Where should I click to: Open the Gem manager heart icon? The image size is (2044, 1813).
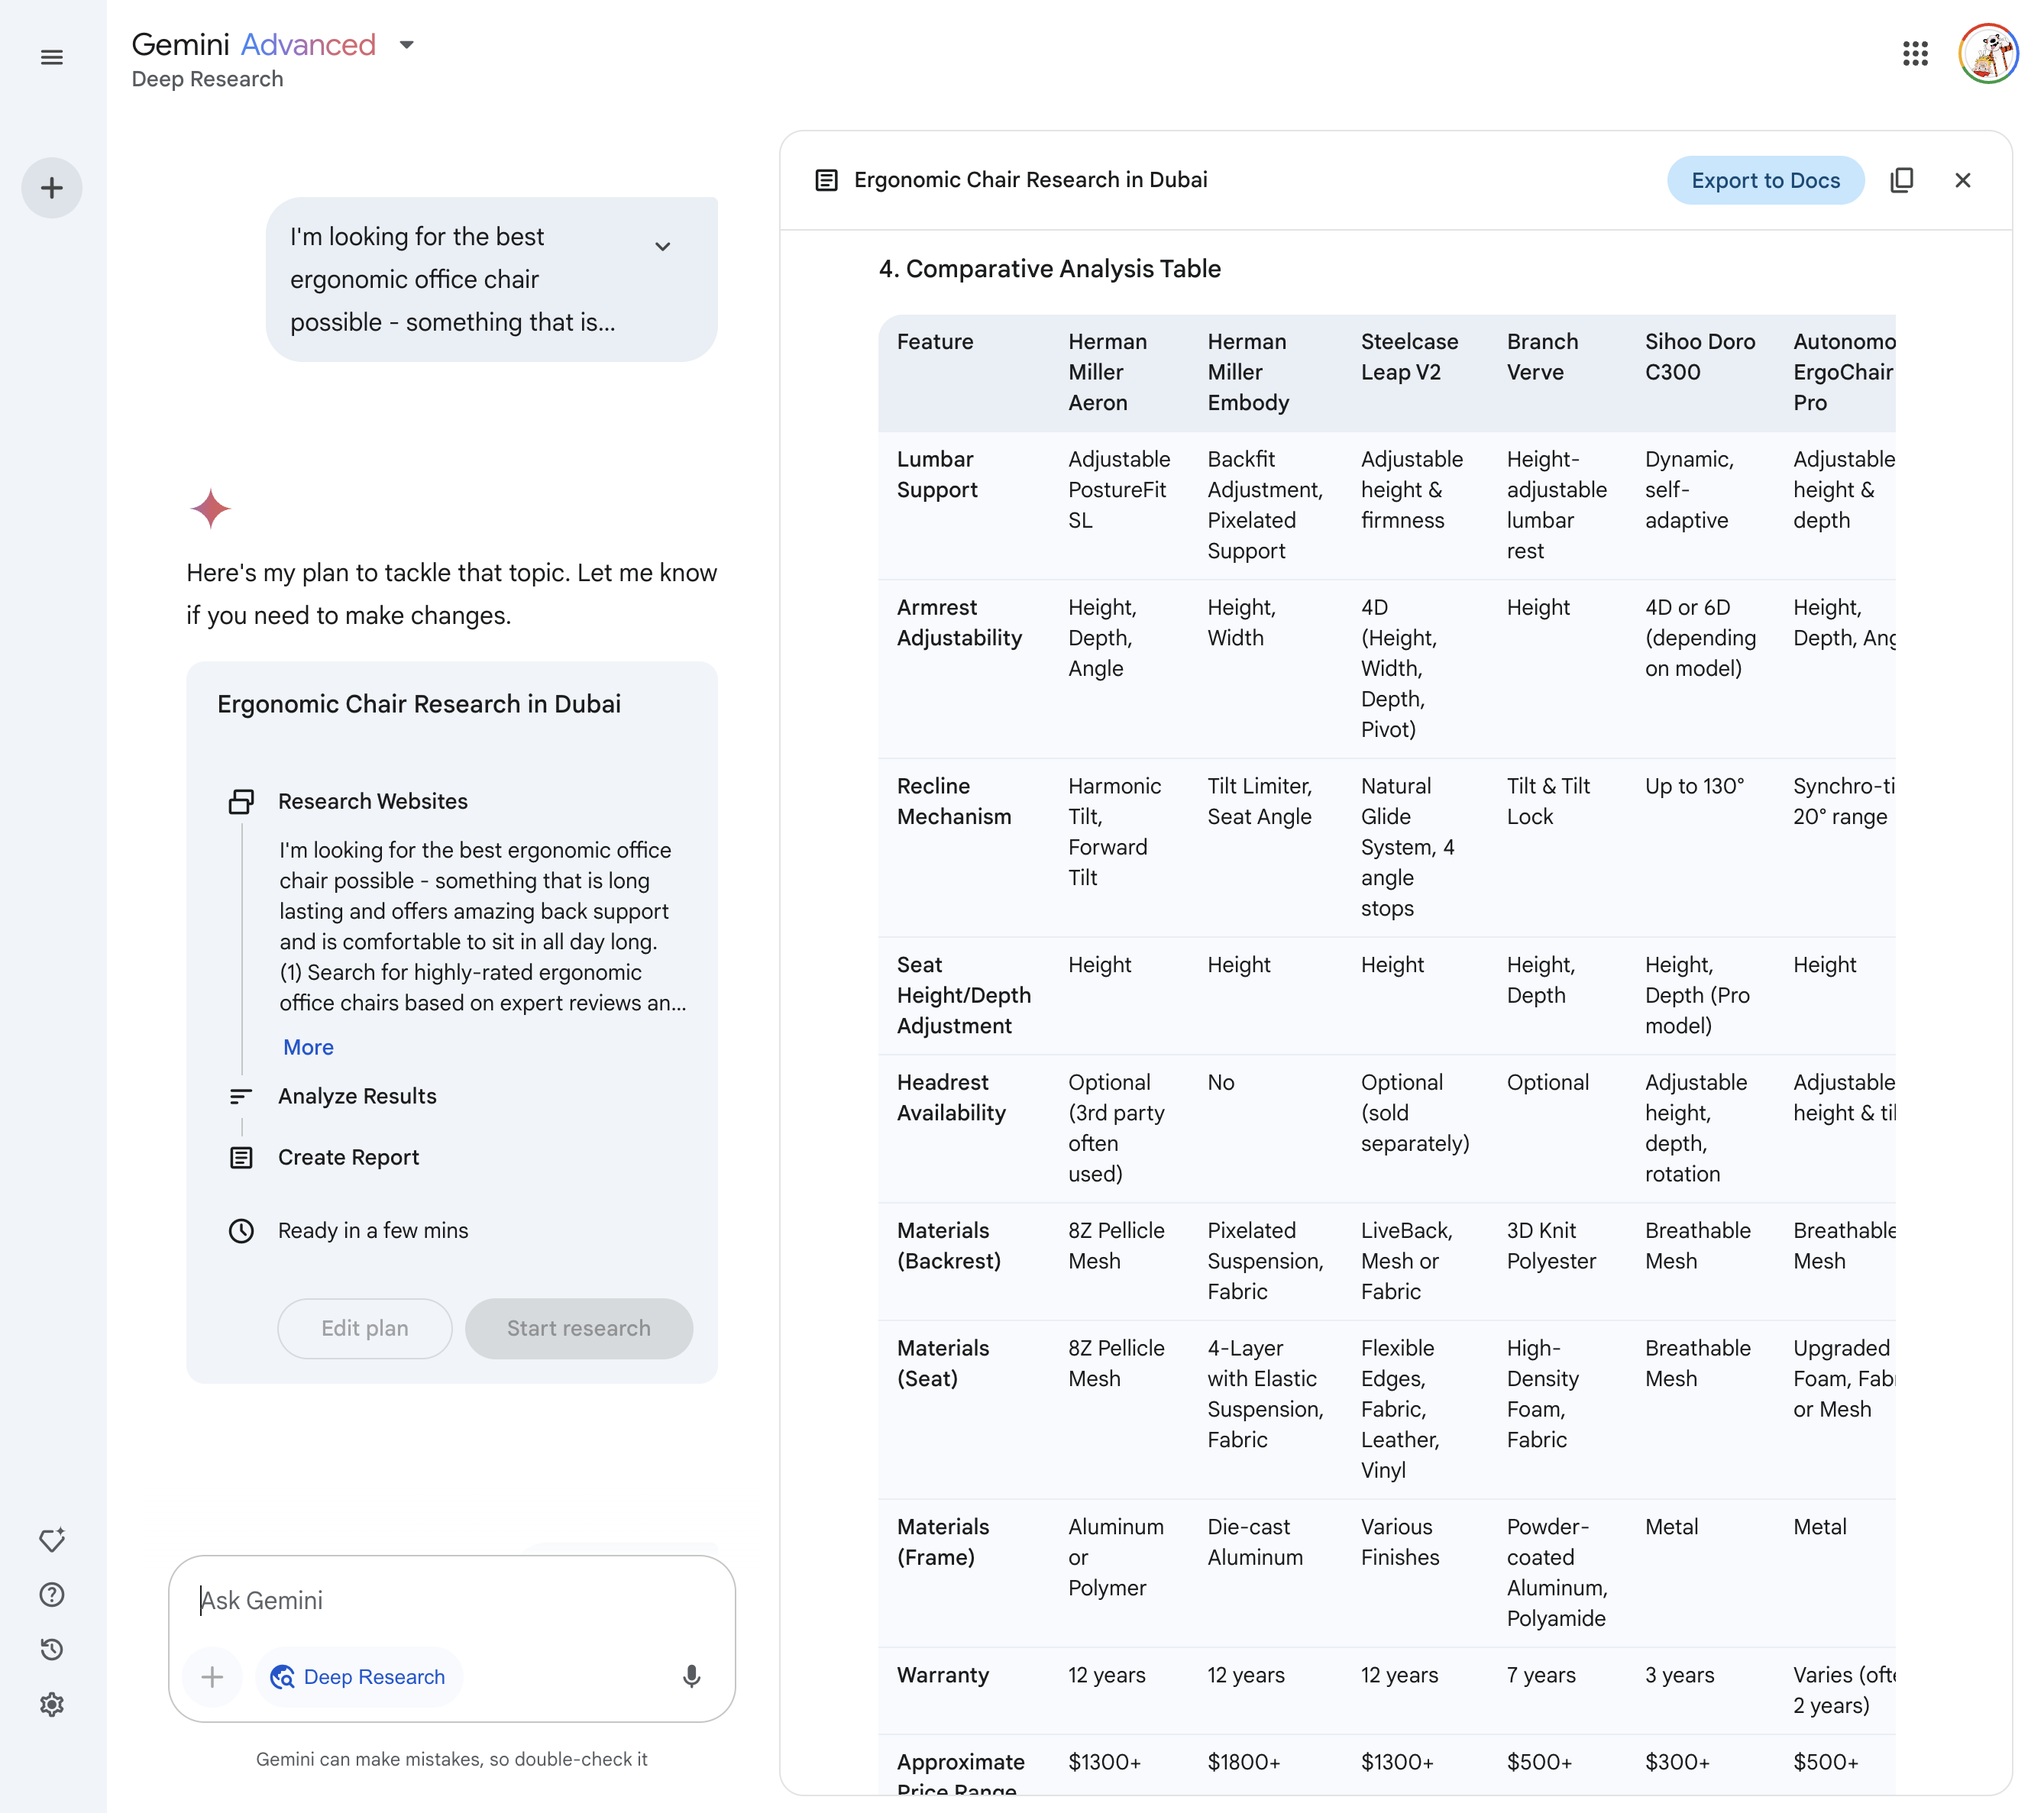tap(52, 1540)
